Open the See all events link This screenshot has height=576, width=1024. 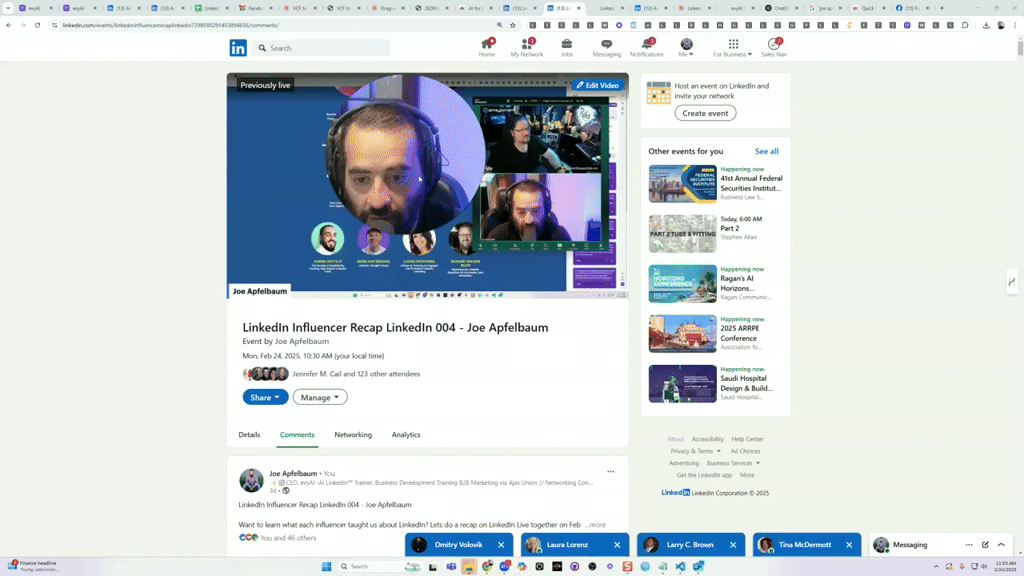pos(767,152)
